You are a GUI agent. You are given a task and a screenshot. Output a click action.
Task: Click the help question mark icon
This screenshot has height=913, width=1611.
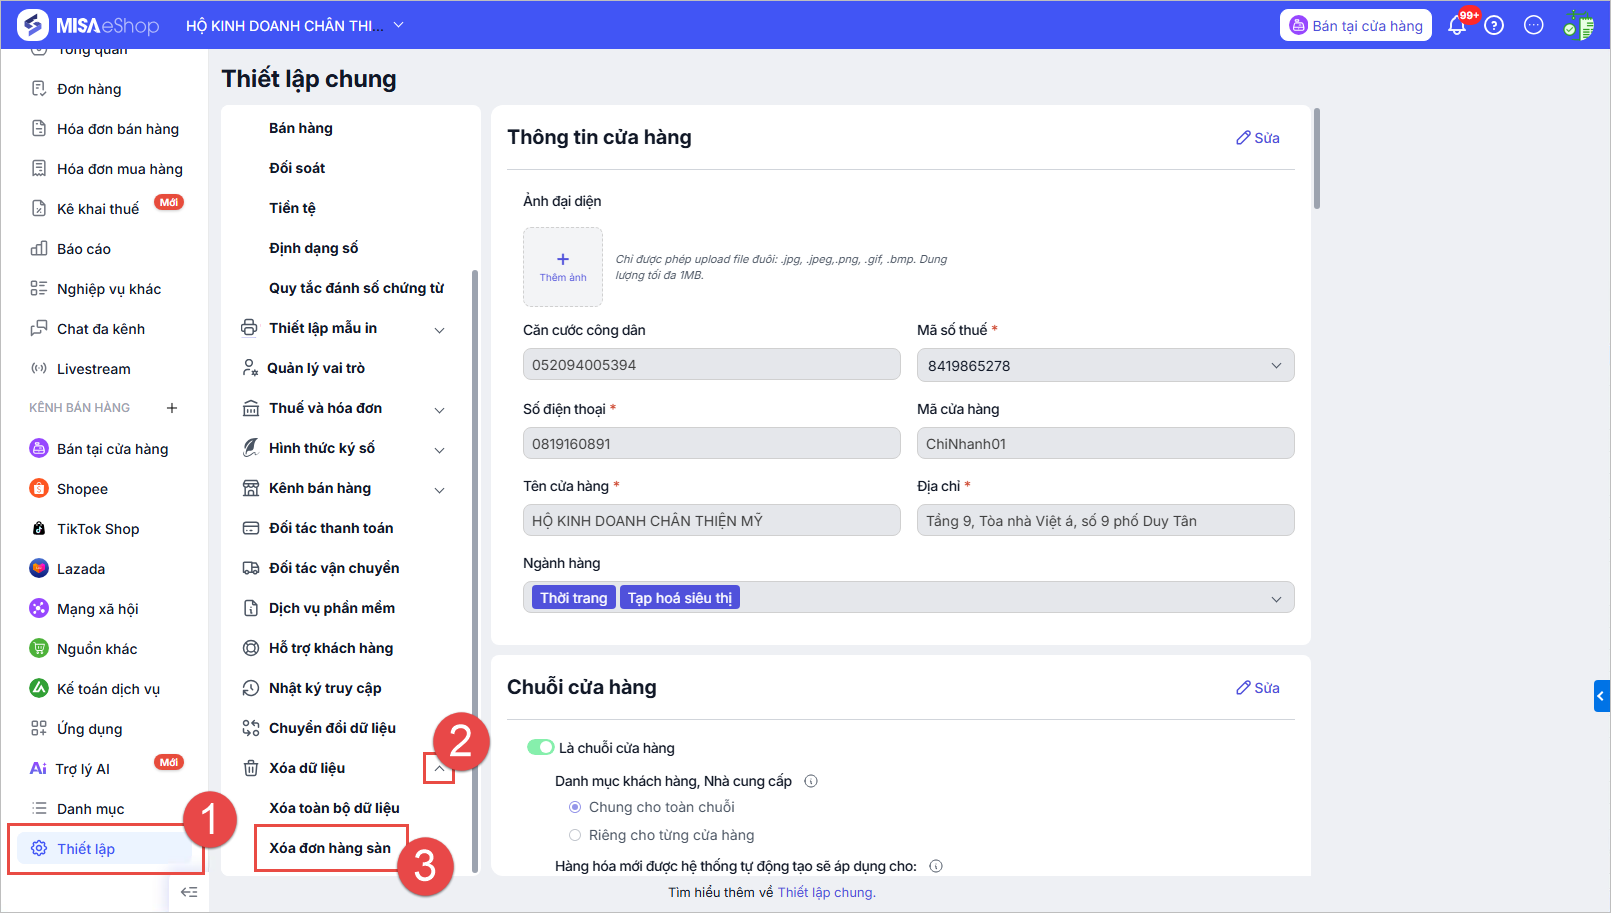coord(1494,26)
